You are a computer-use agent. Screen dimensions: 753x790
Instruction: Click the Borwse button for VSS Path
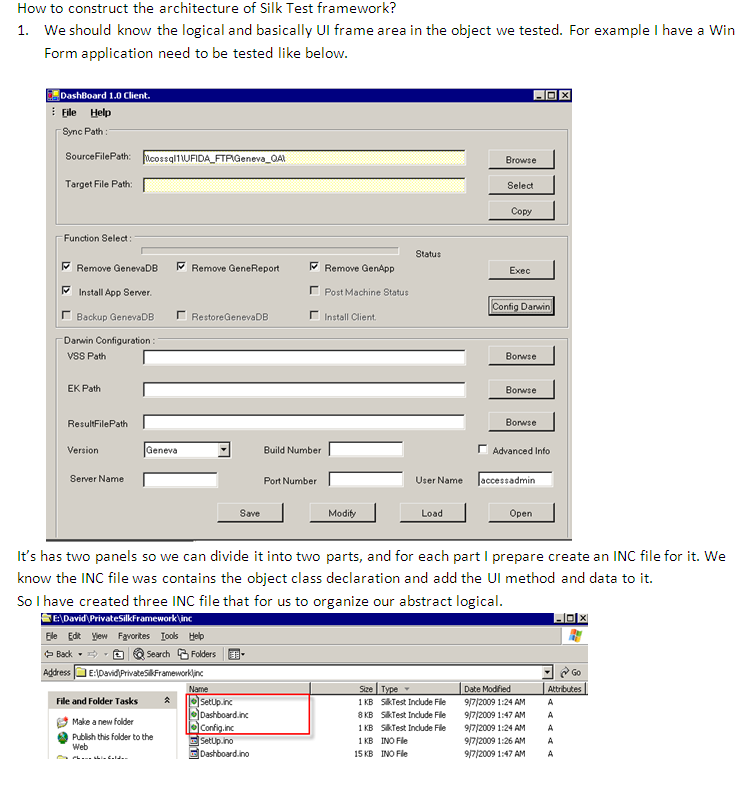(521, 356)
